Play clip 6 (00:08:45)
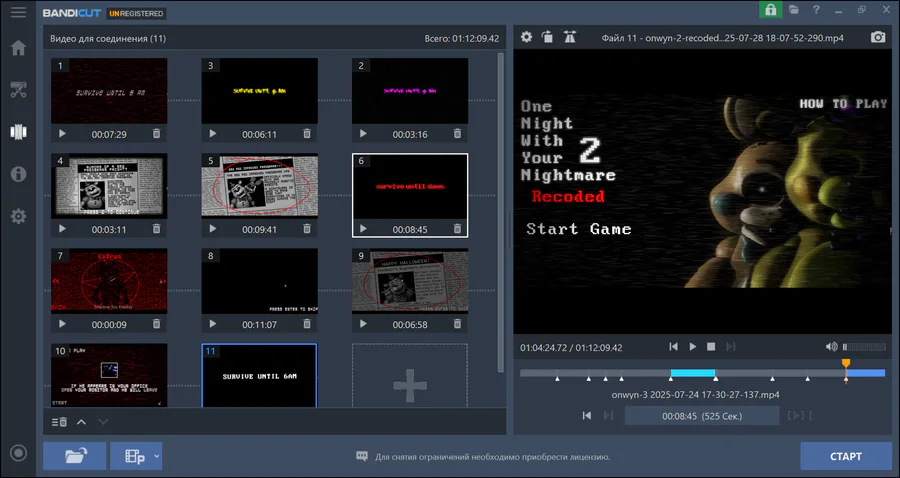The image size is (900, 478). 363,228
